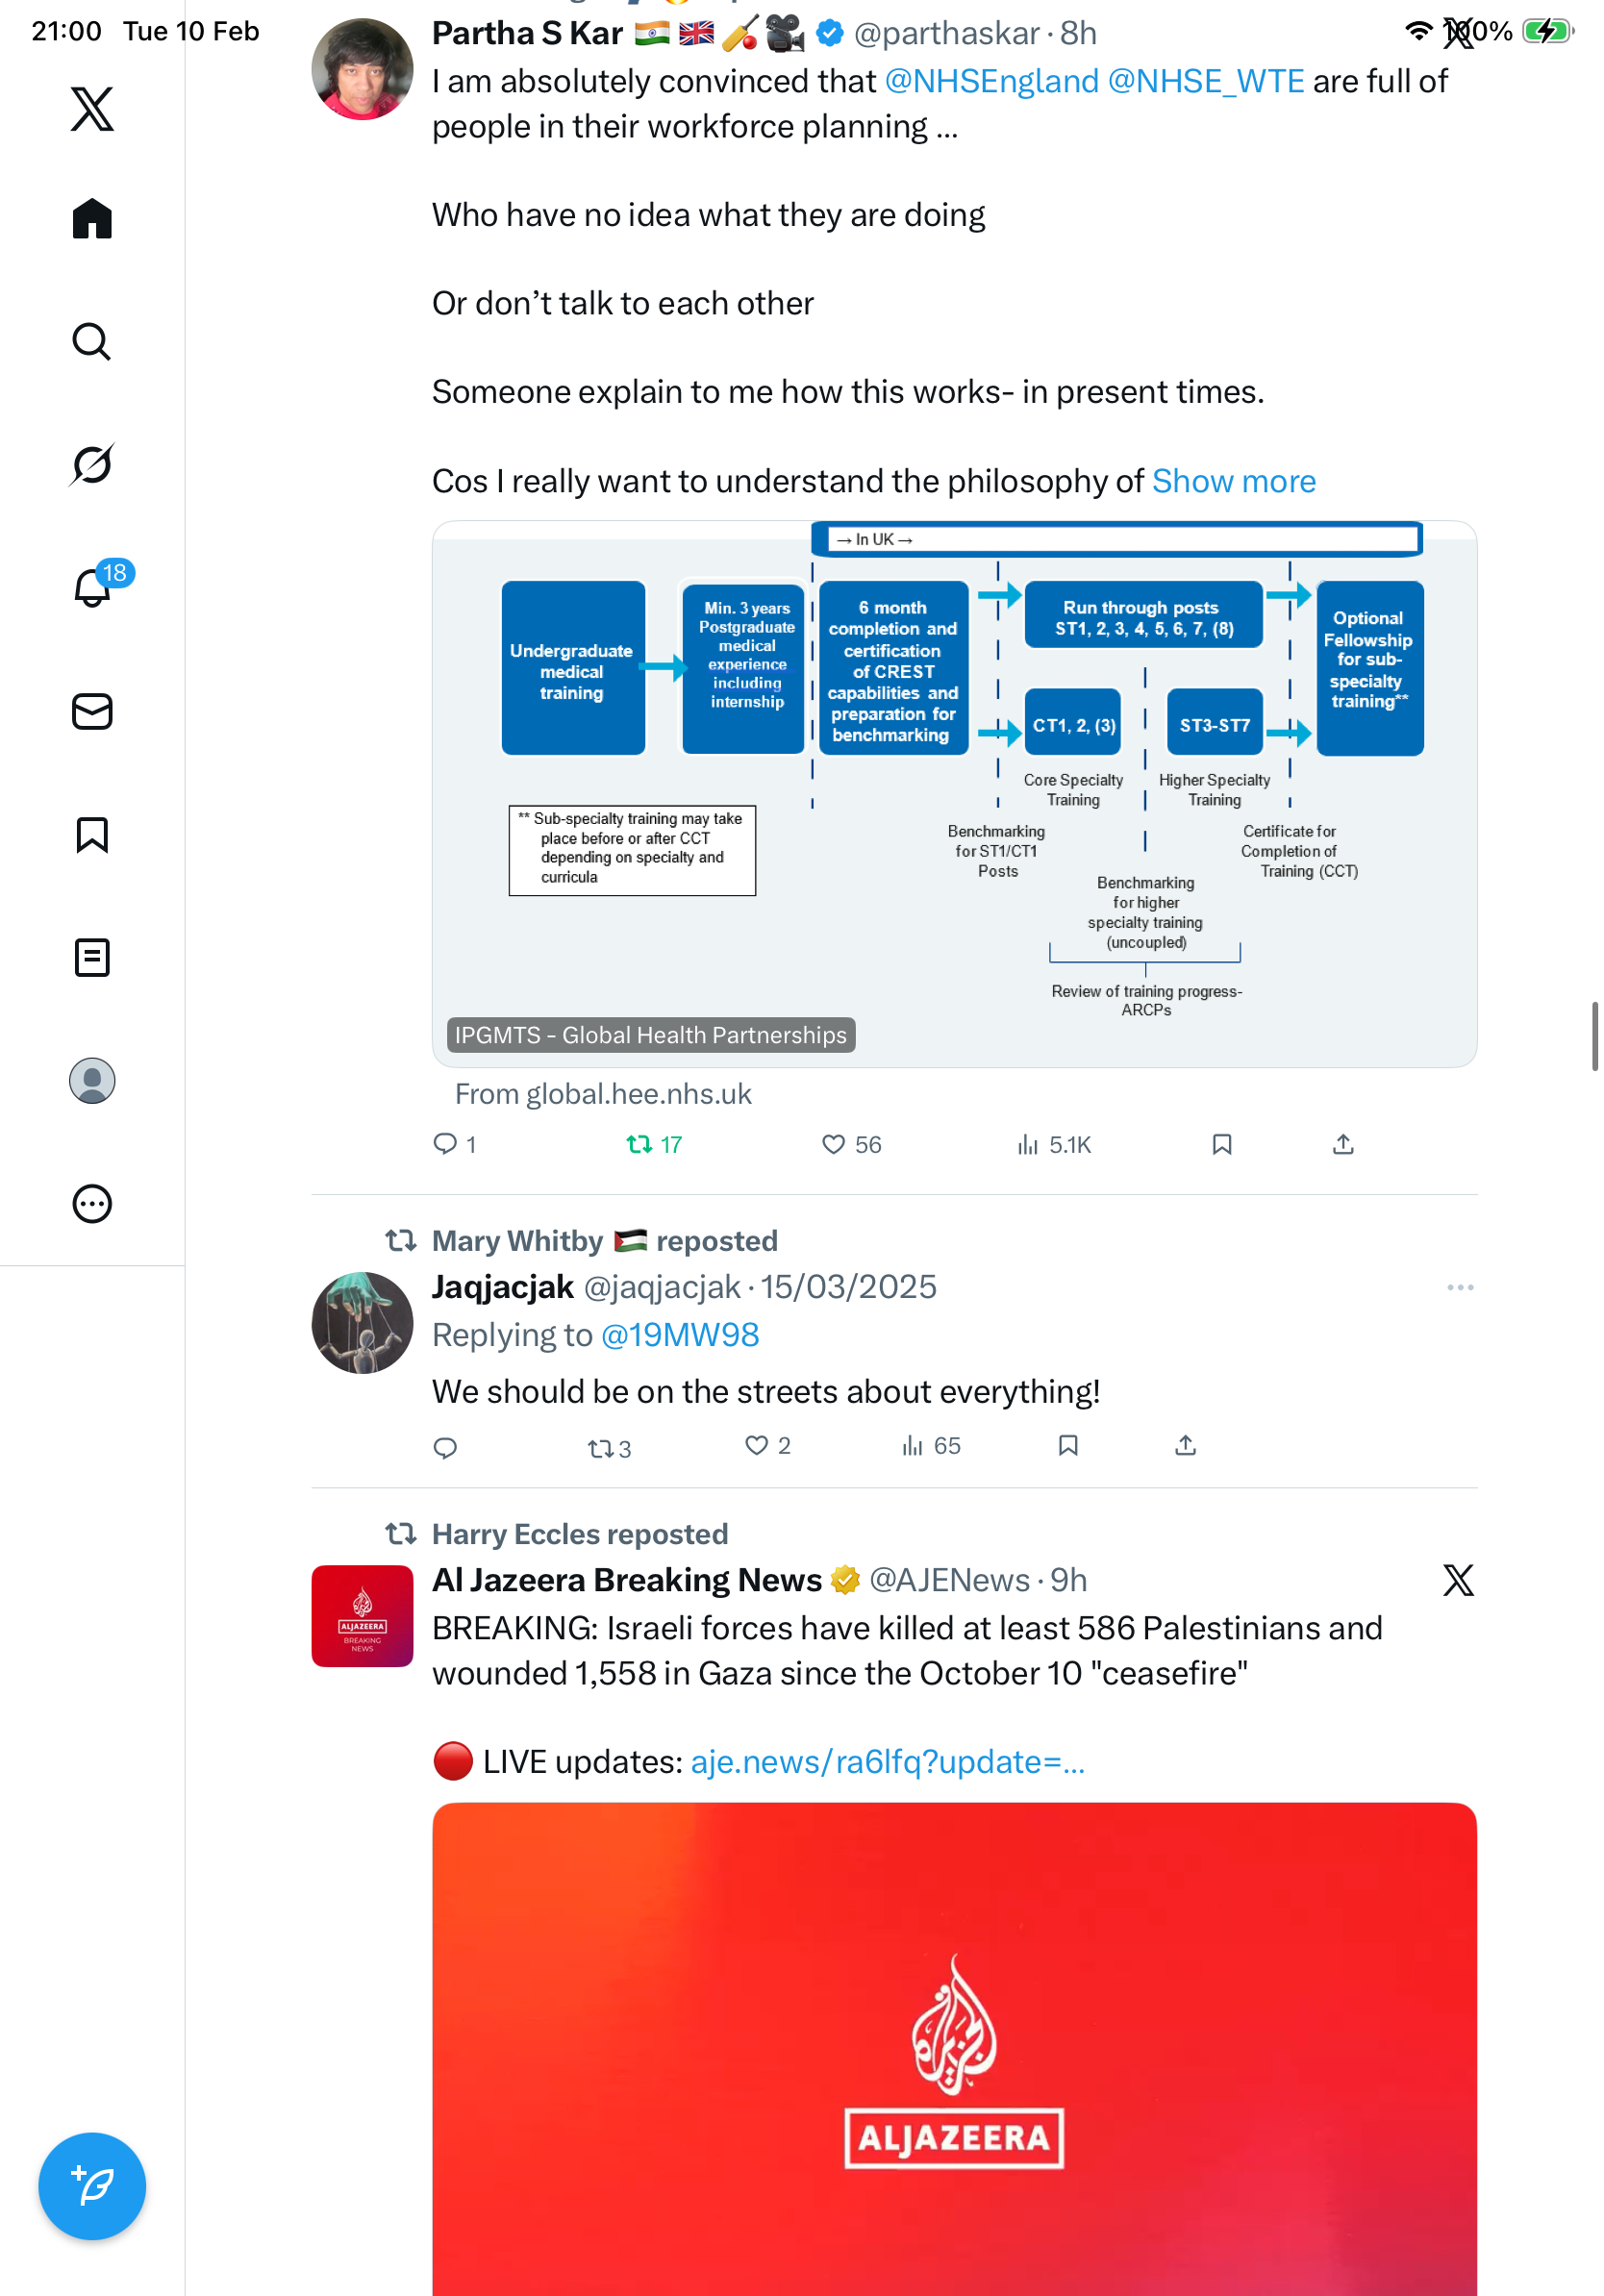Open Messages envelope icon
Viewport: 1604px width, 2296px height.
click(x=92, y=711)
